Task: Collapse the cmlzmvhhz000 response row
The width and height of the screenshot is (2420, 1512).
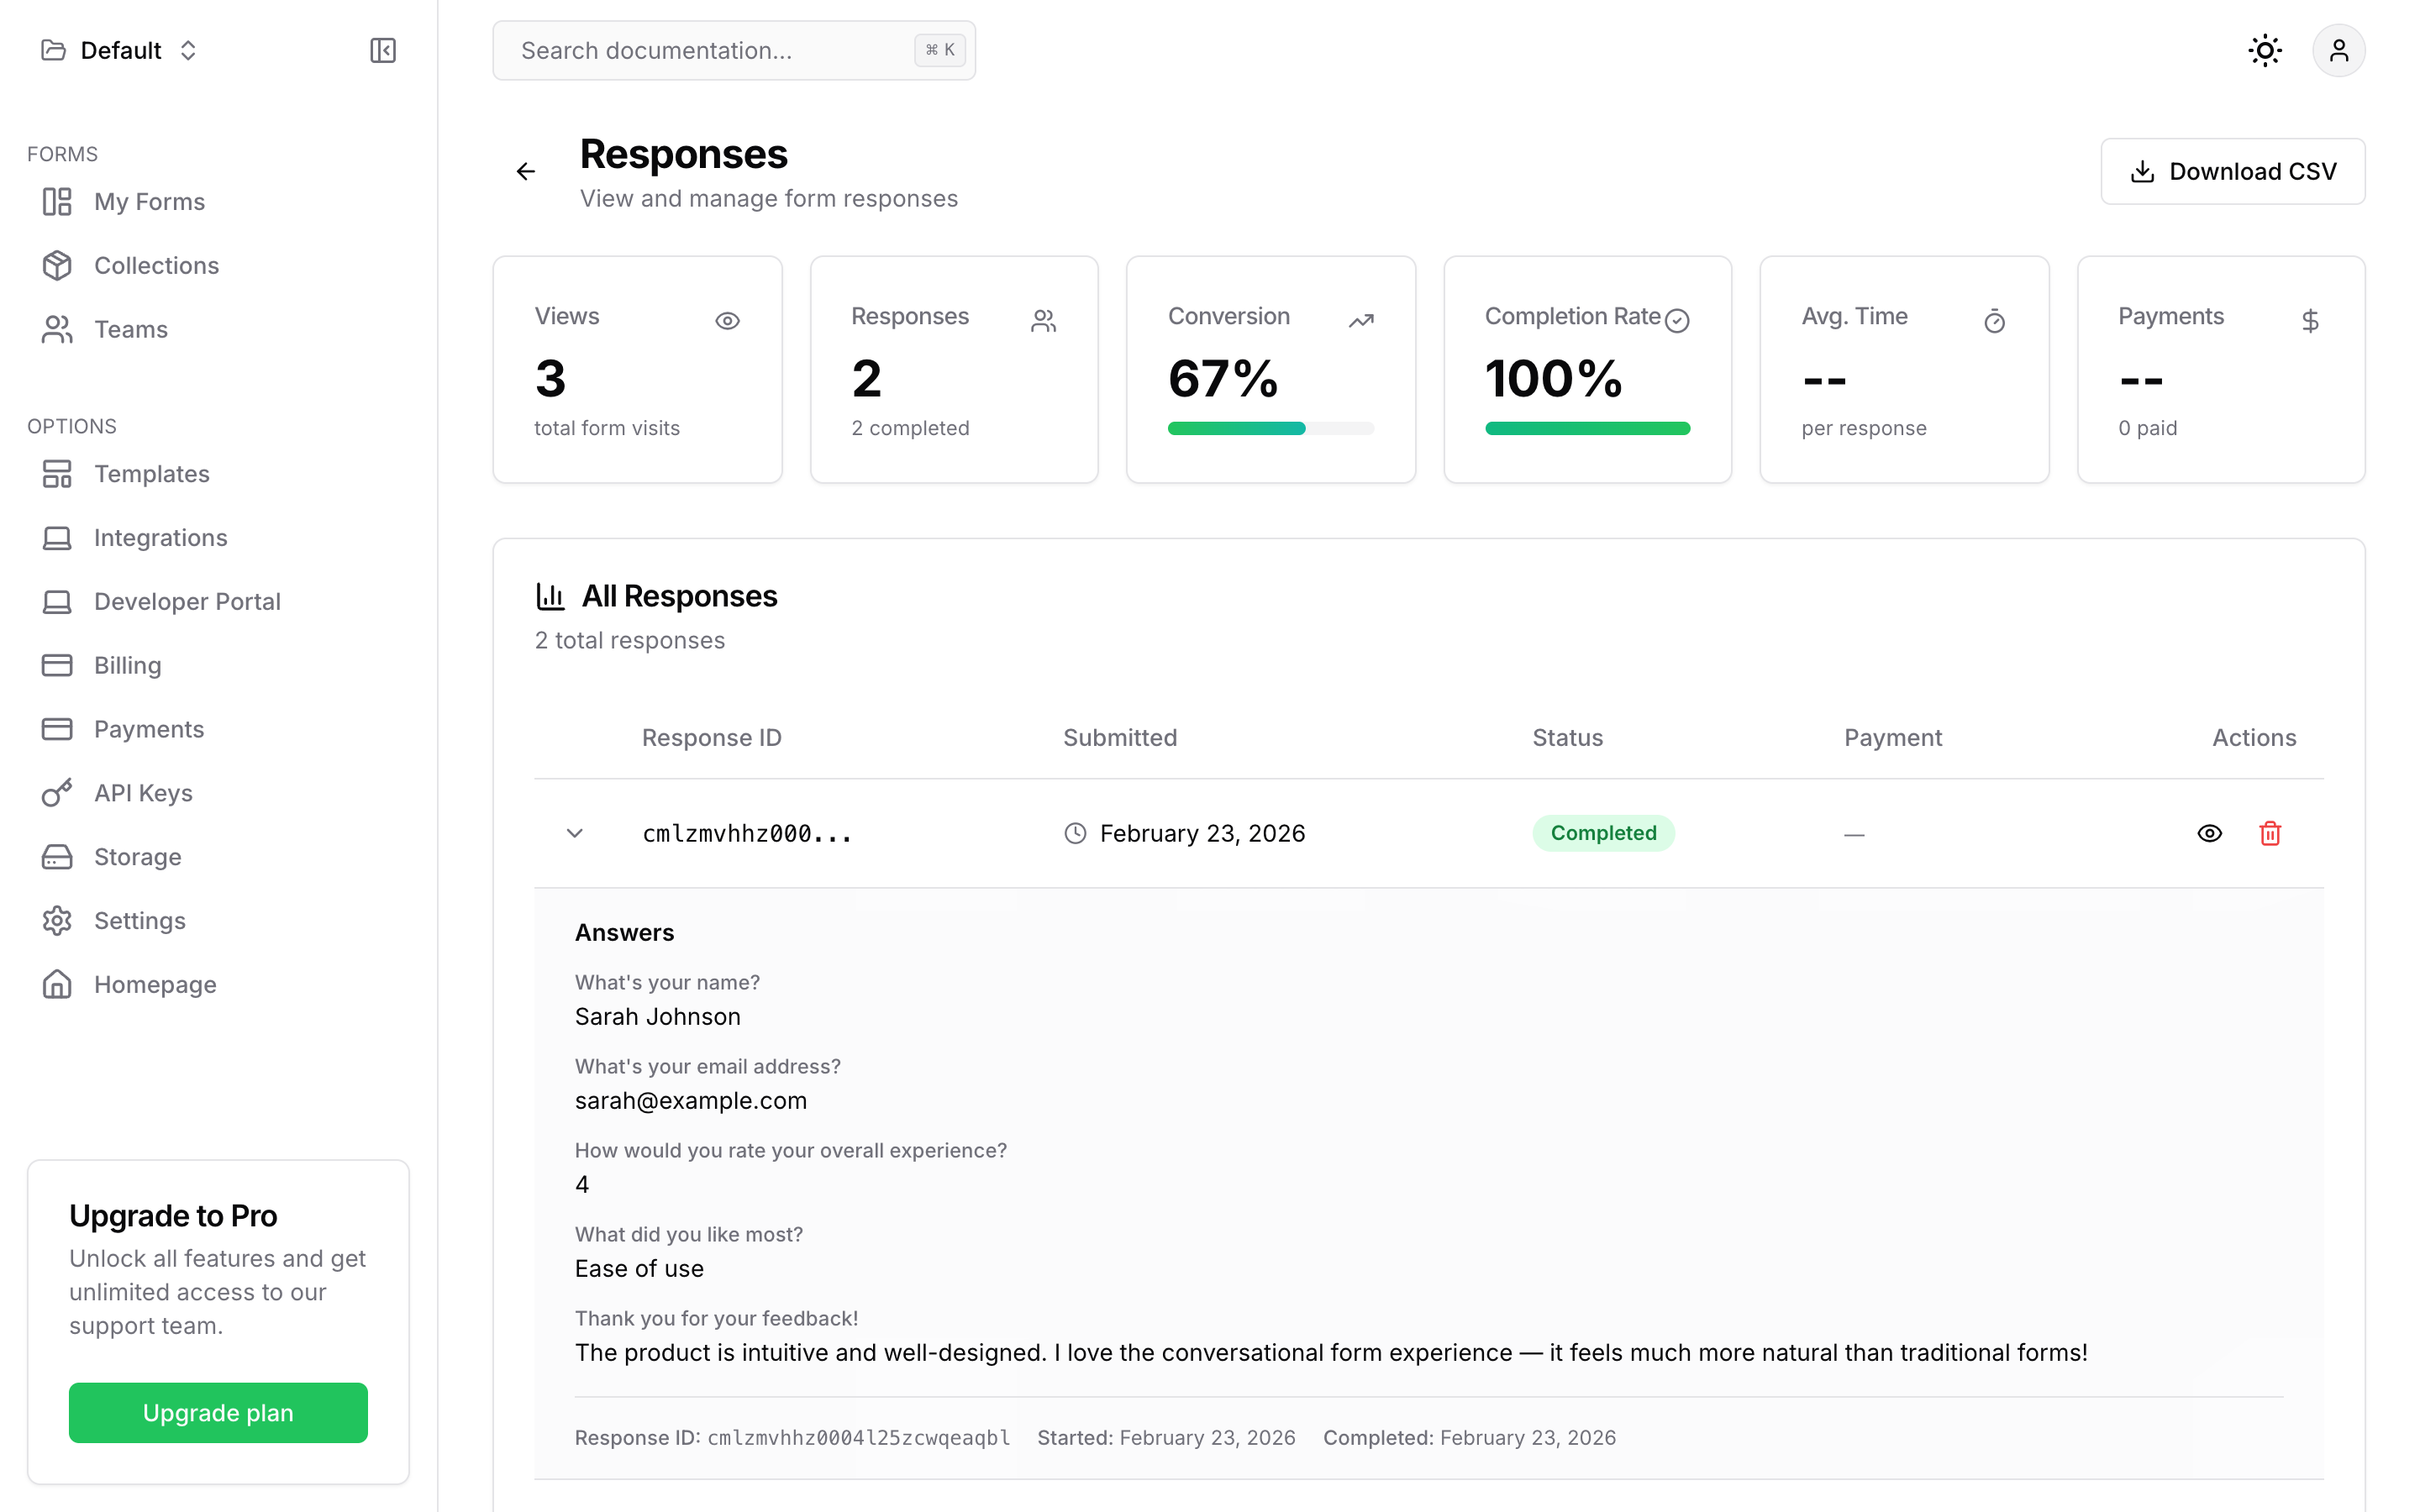Action: point(574,833)
